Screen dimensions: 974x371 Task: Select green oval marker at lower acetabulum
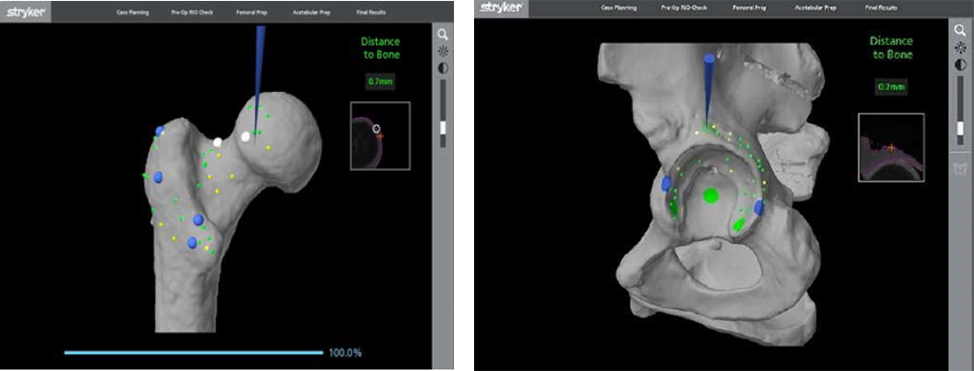click(740, 225)
